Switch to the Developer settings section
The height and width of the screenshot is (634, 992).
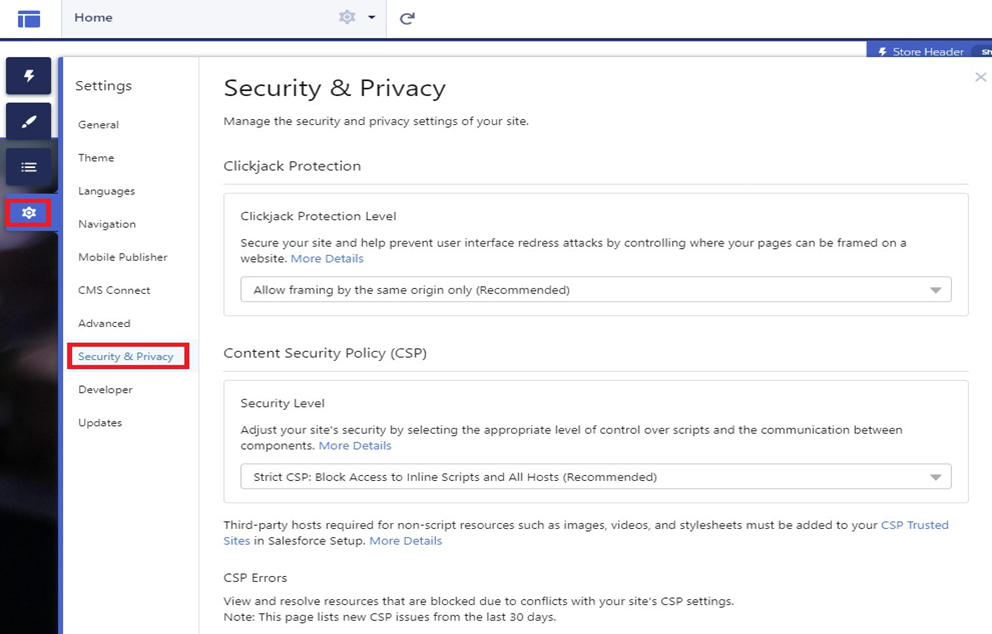pyautogui.click(x=105, y=390)
